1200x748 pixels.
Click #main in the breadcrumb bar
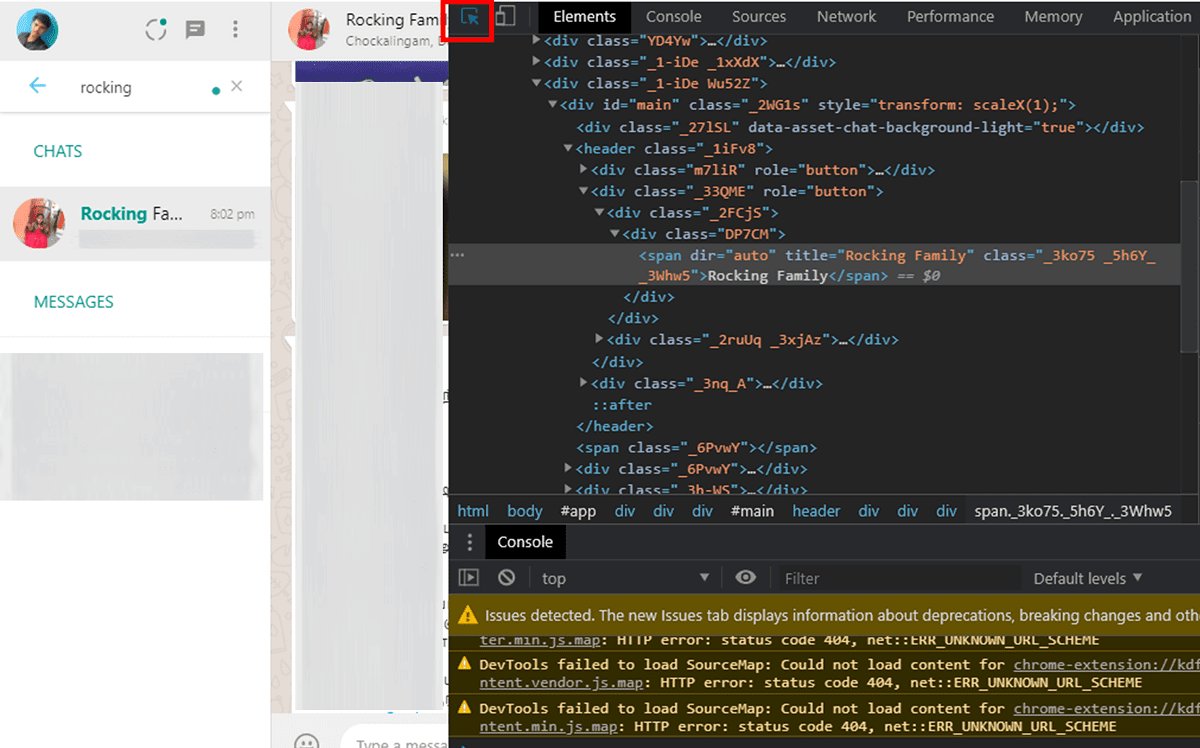(752, 511)
